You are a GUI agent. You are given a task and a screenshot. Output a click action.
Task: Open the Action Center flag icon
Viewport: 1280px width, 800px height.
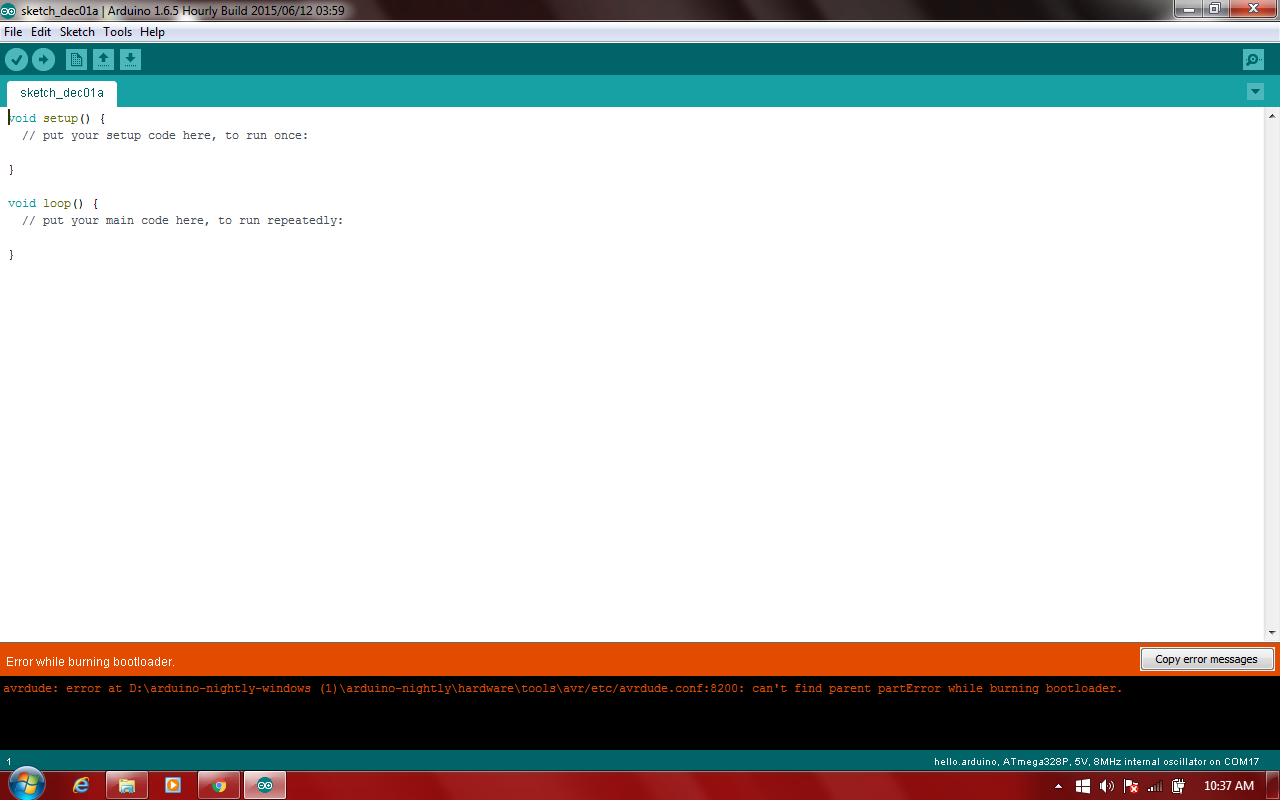[x=1131, y=786]
